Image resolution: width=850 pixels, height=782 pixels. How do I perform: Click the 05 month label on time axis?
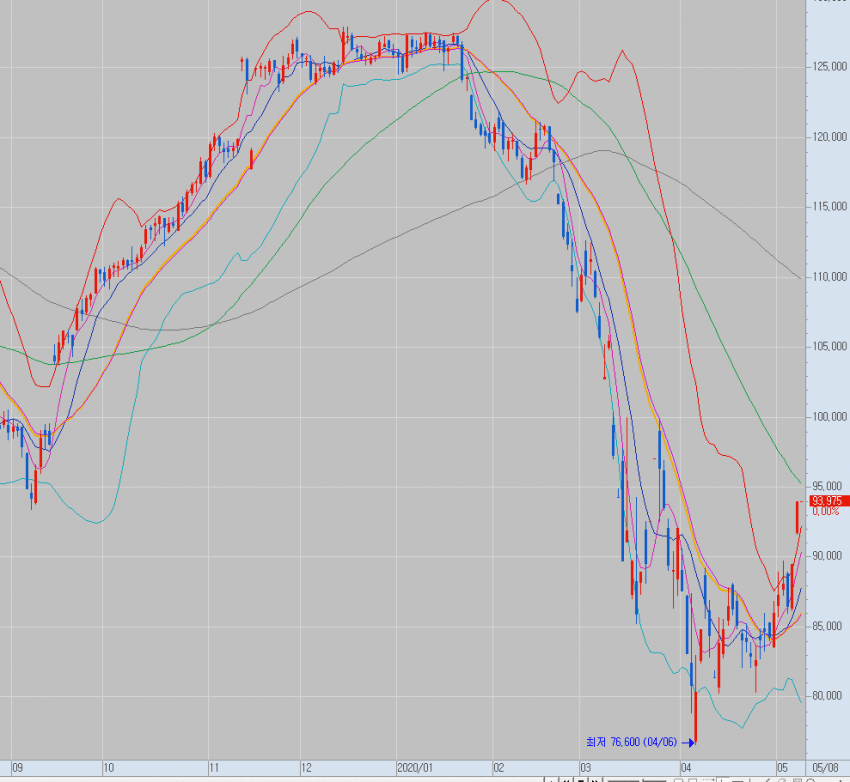782,768
